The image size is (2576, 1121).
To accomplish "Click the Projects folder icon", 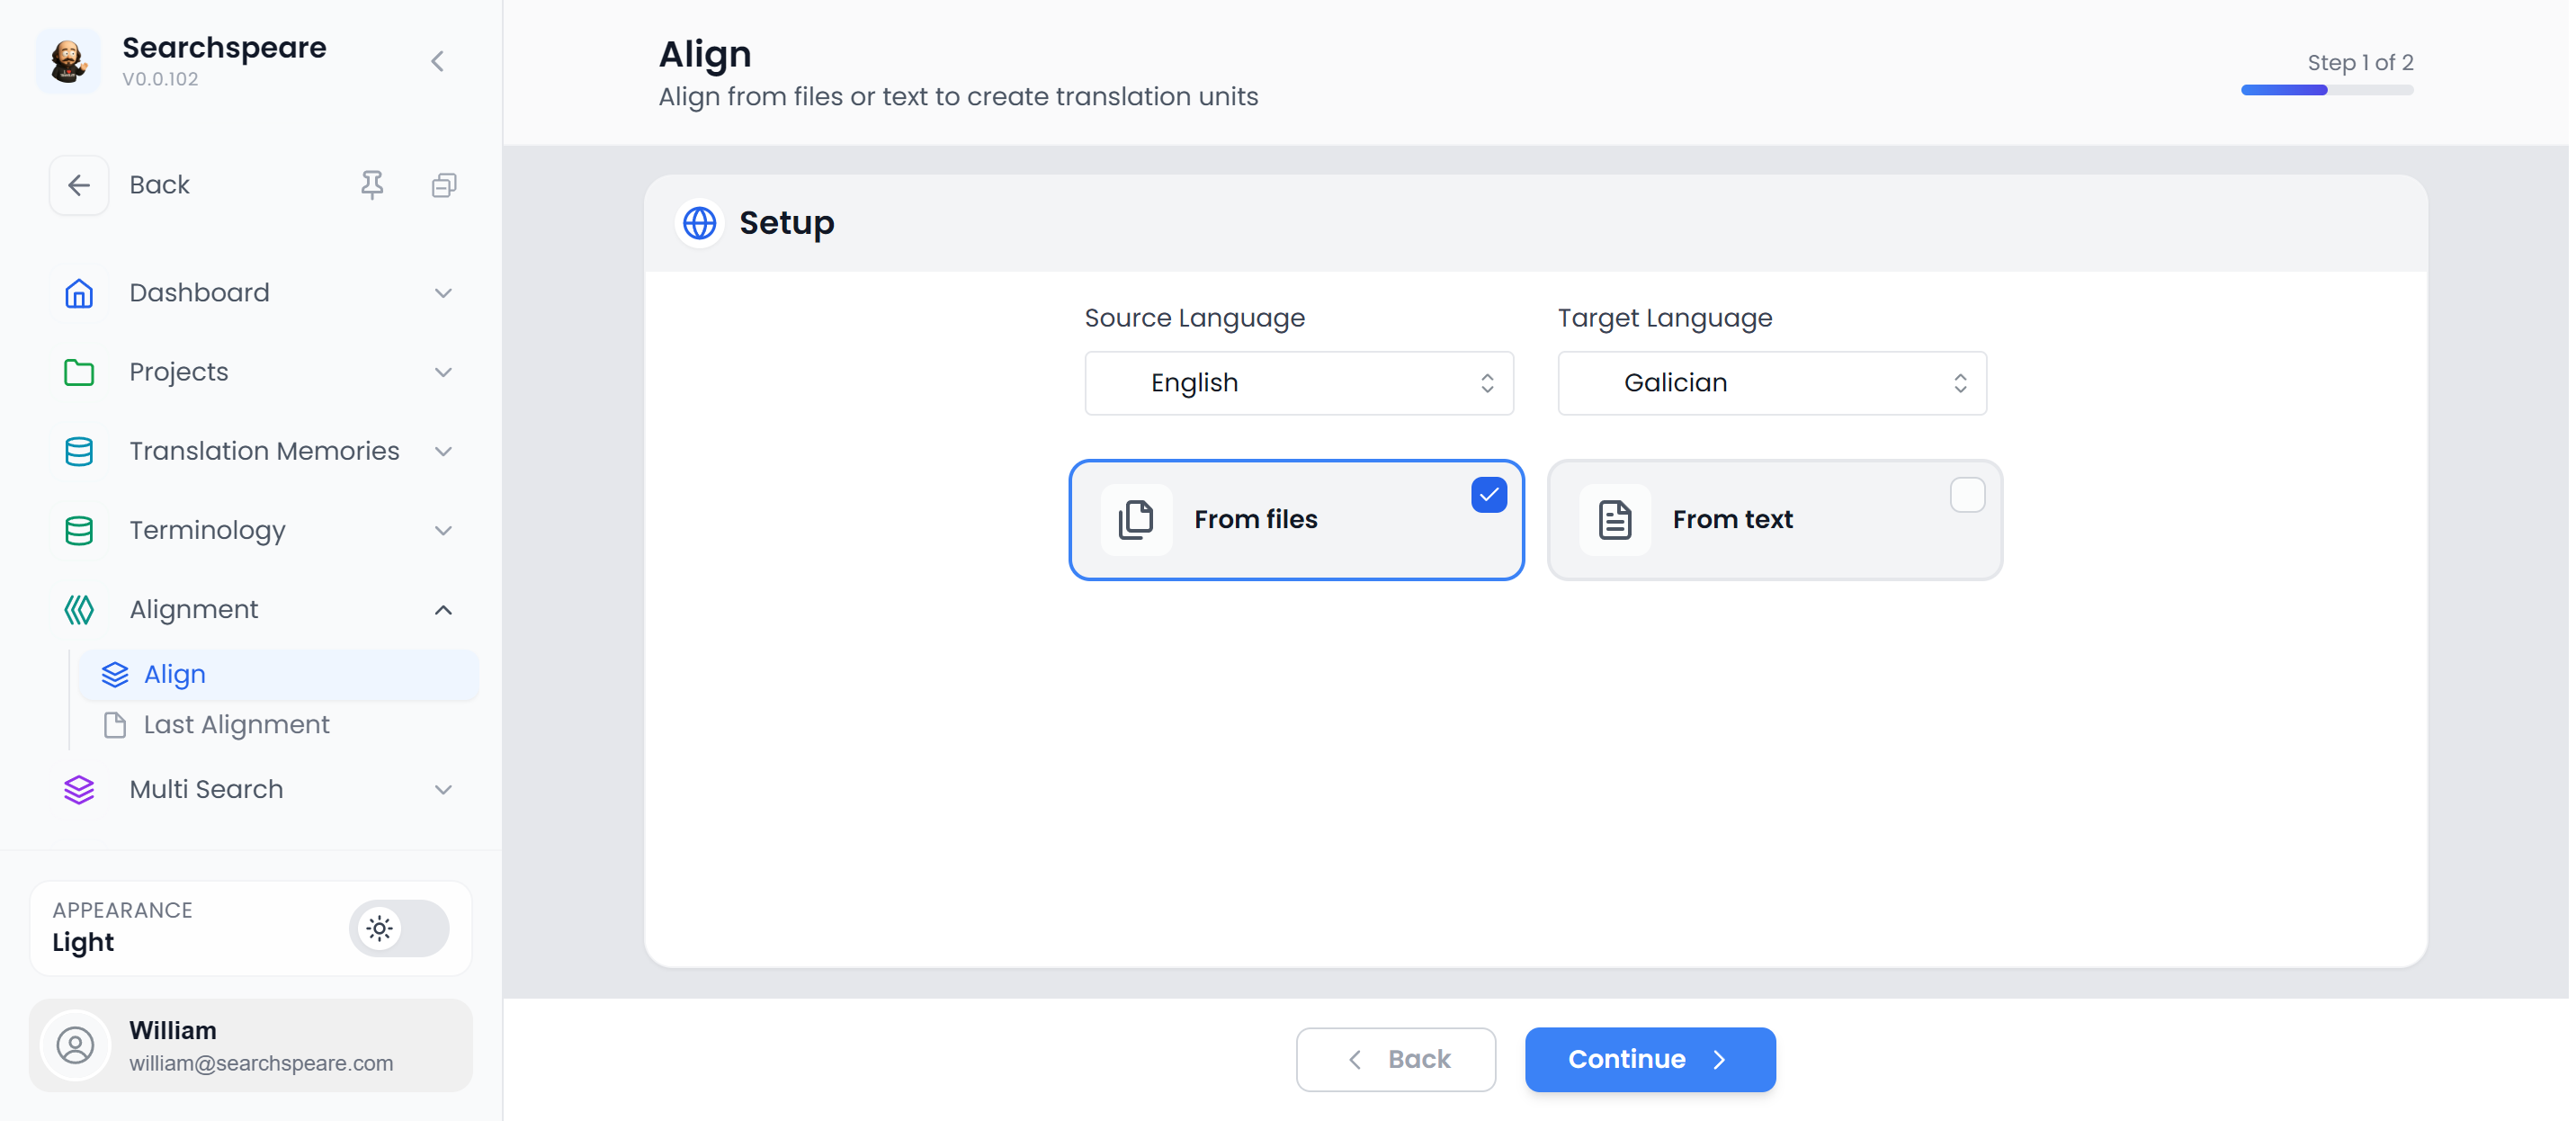I will tap(79, 372).
